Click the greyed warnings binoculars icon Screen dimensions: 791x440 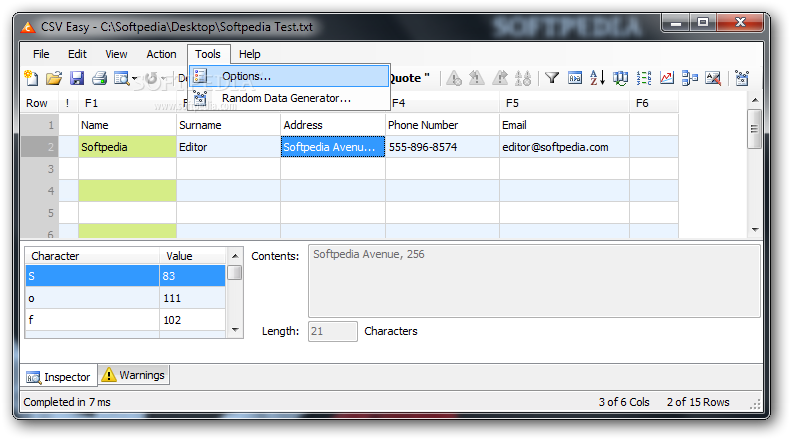click(523, 78)
